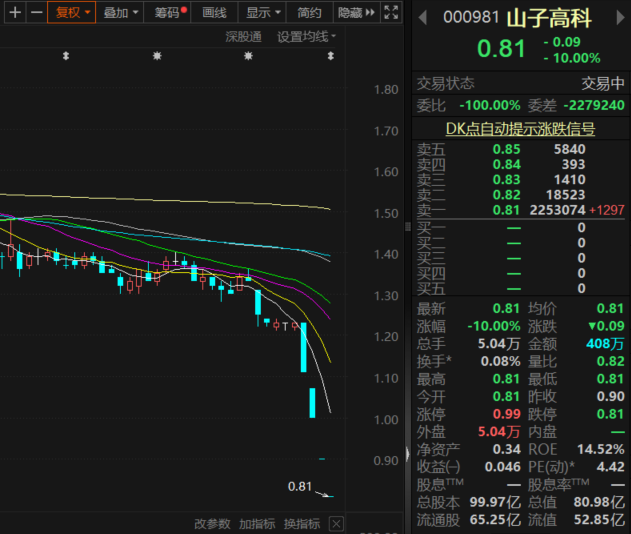Open the 复权 dropdown

tap(72, 12)
